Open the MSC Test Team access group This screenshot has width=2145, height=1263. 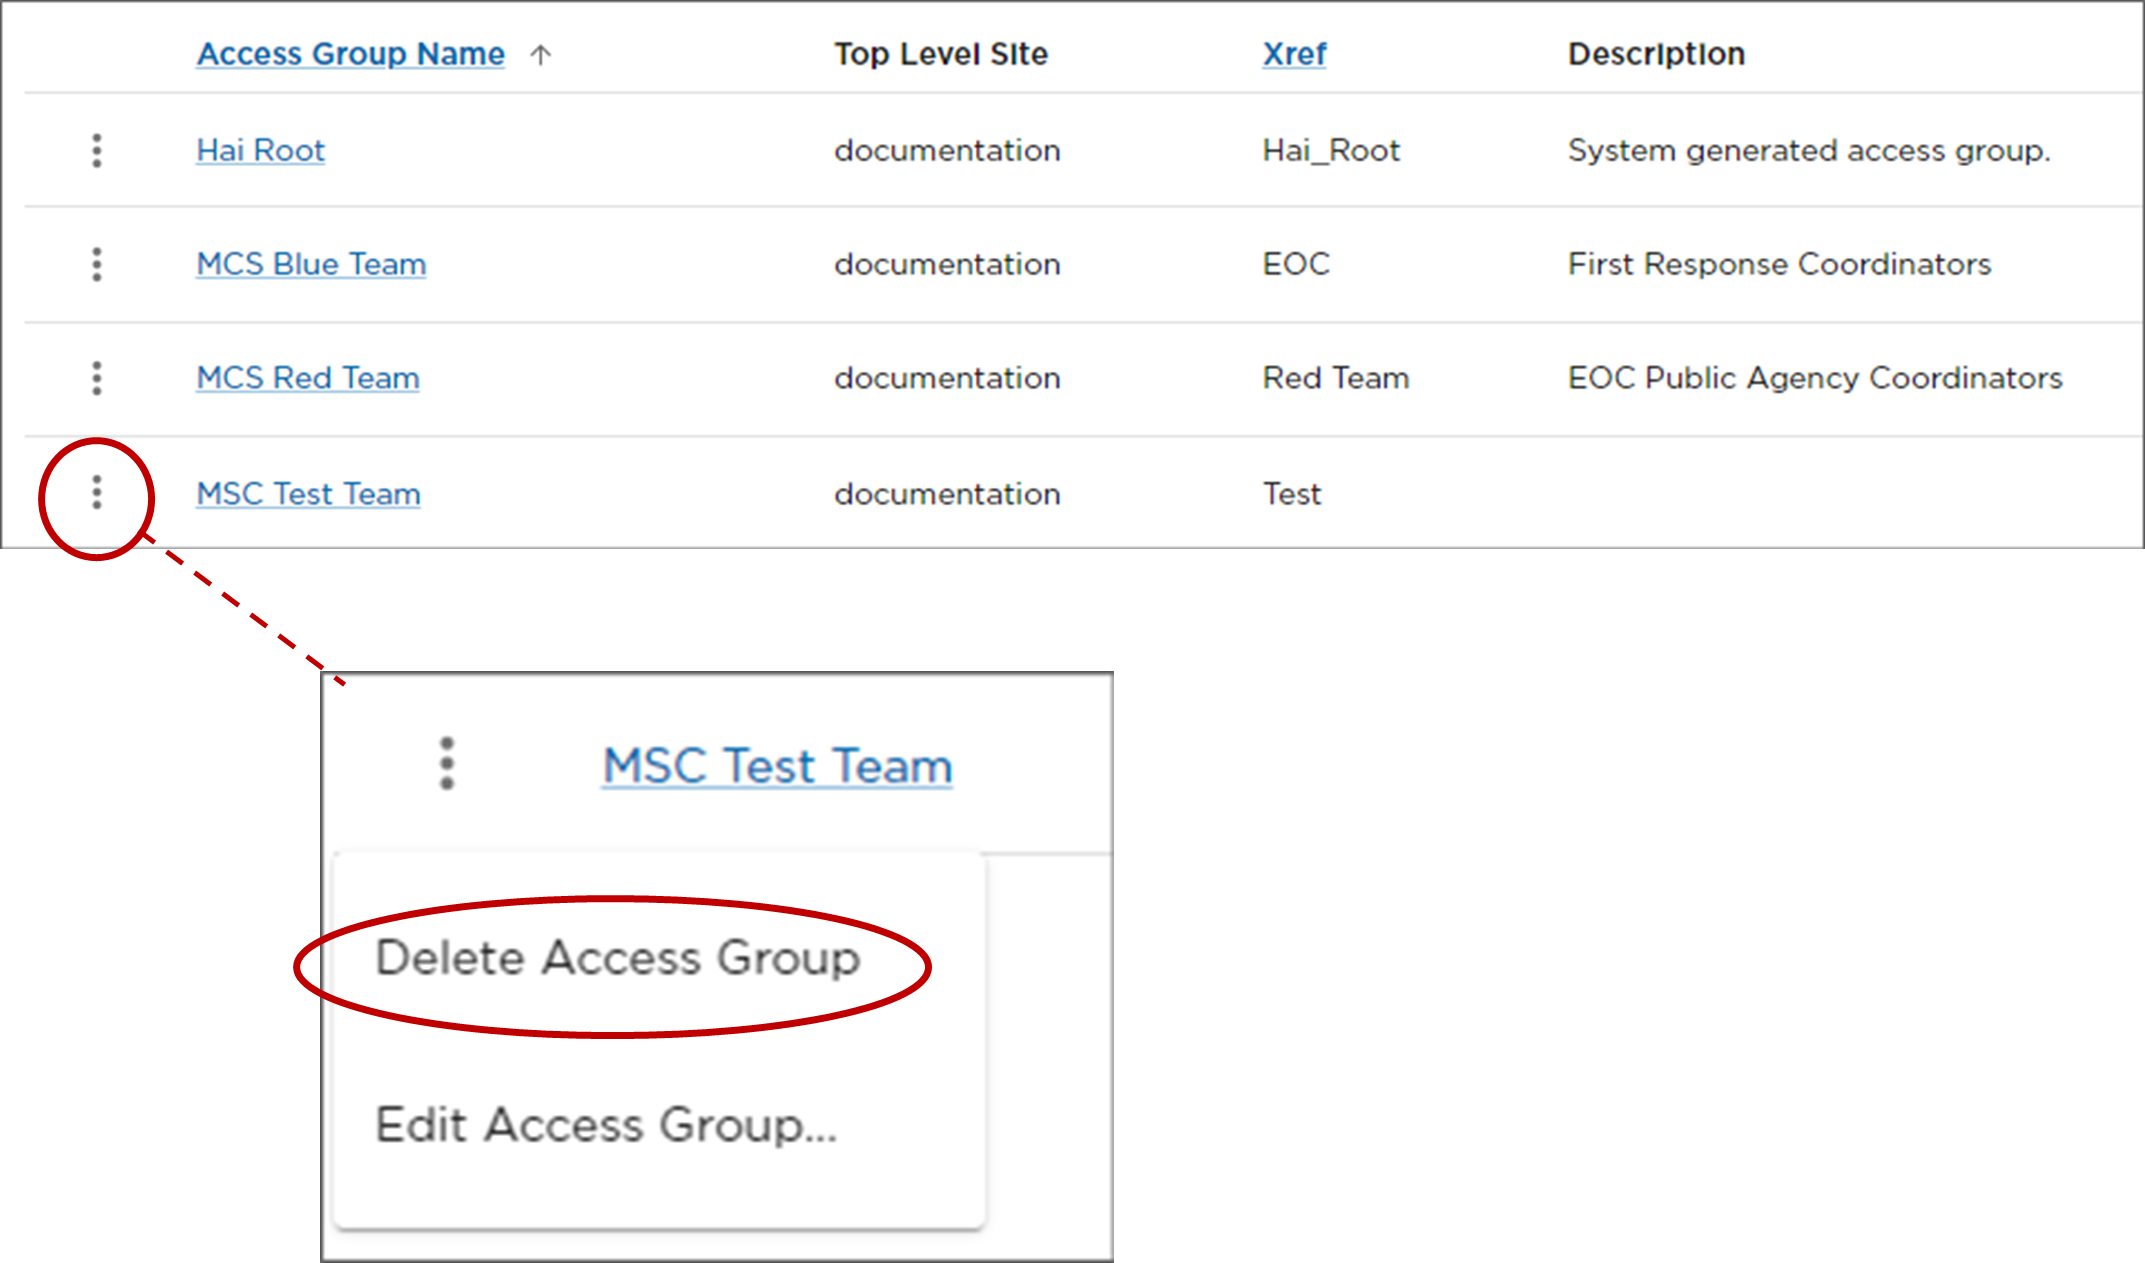307,493
